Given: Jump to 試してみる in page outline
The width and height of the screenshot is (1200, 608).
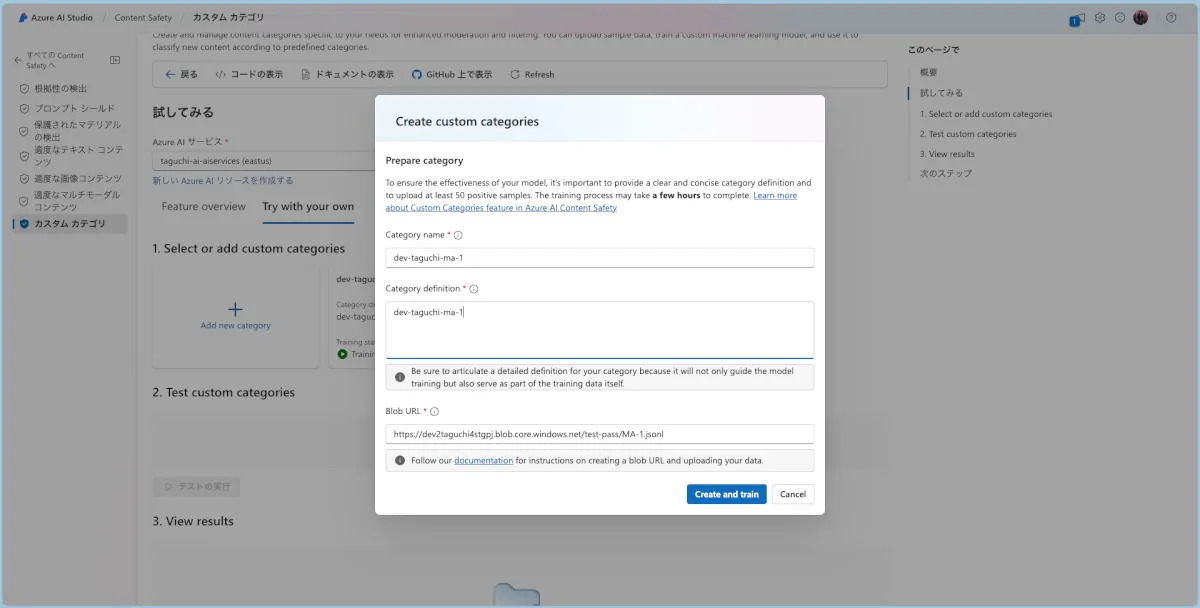Looking at the screenshot, I should [942, 92].
